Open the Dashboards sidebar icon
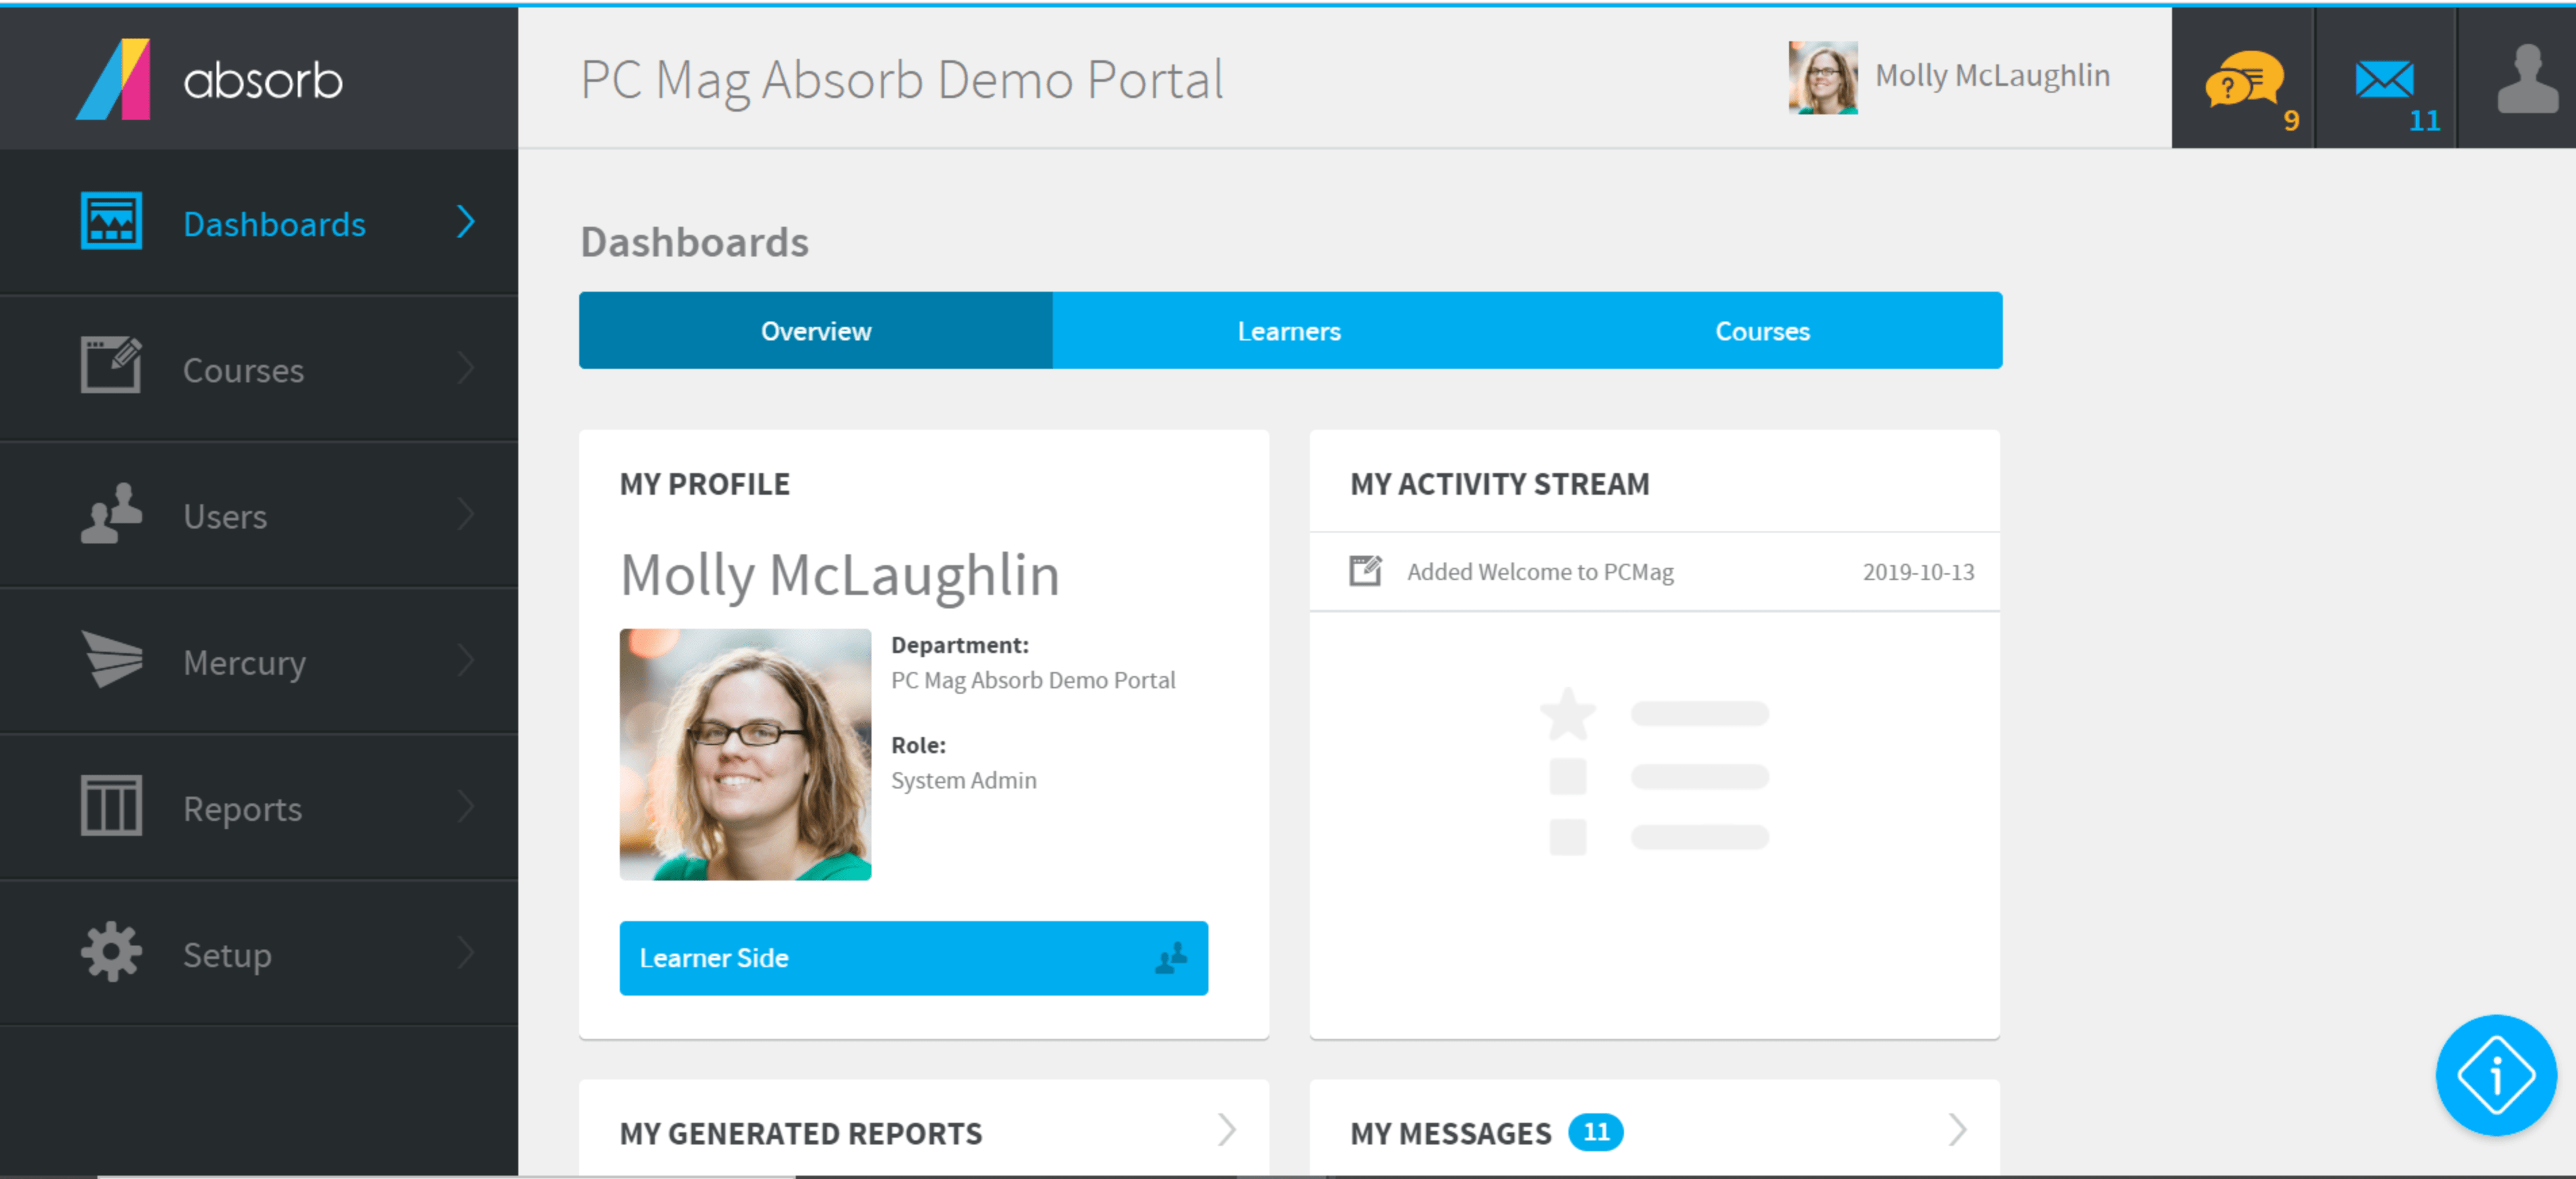The height and width of the screenshot is (1179, 2576). [x=111, y=221]
